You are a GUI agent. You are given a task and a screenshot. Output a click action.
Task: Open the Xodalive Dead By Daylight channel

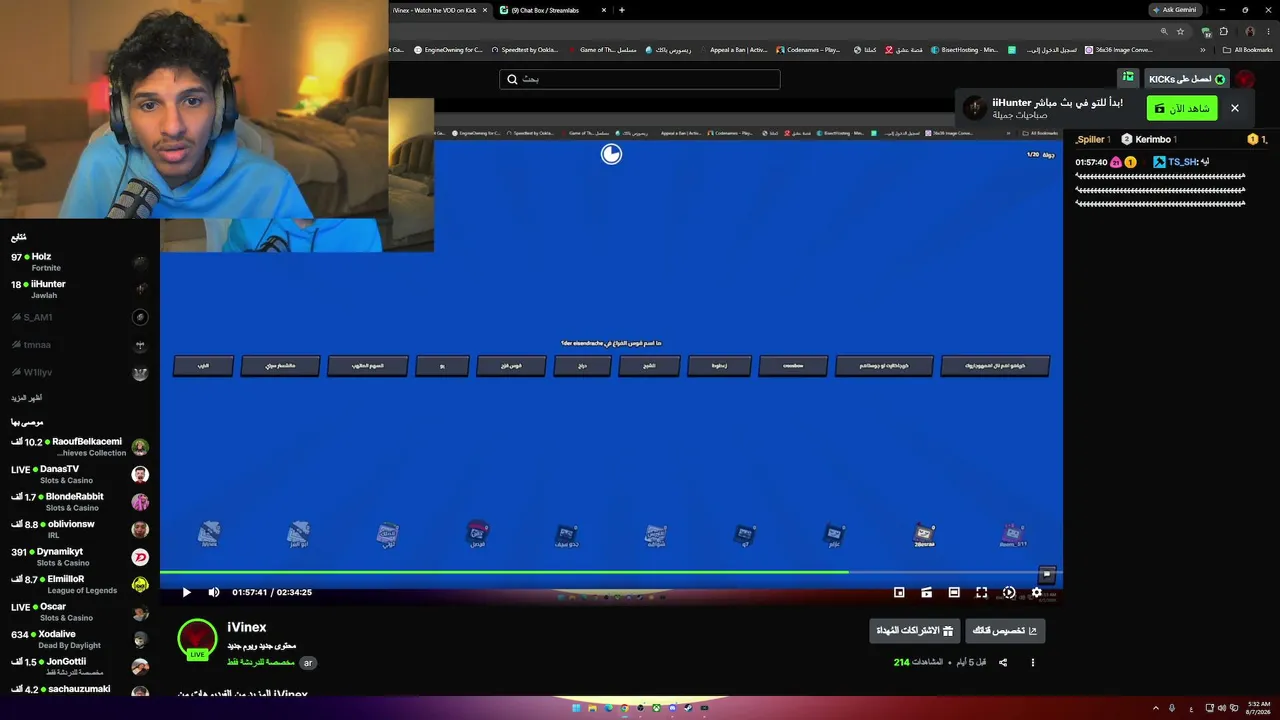[x=80, y=639]
